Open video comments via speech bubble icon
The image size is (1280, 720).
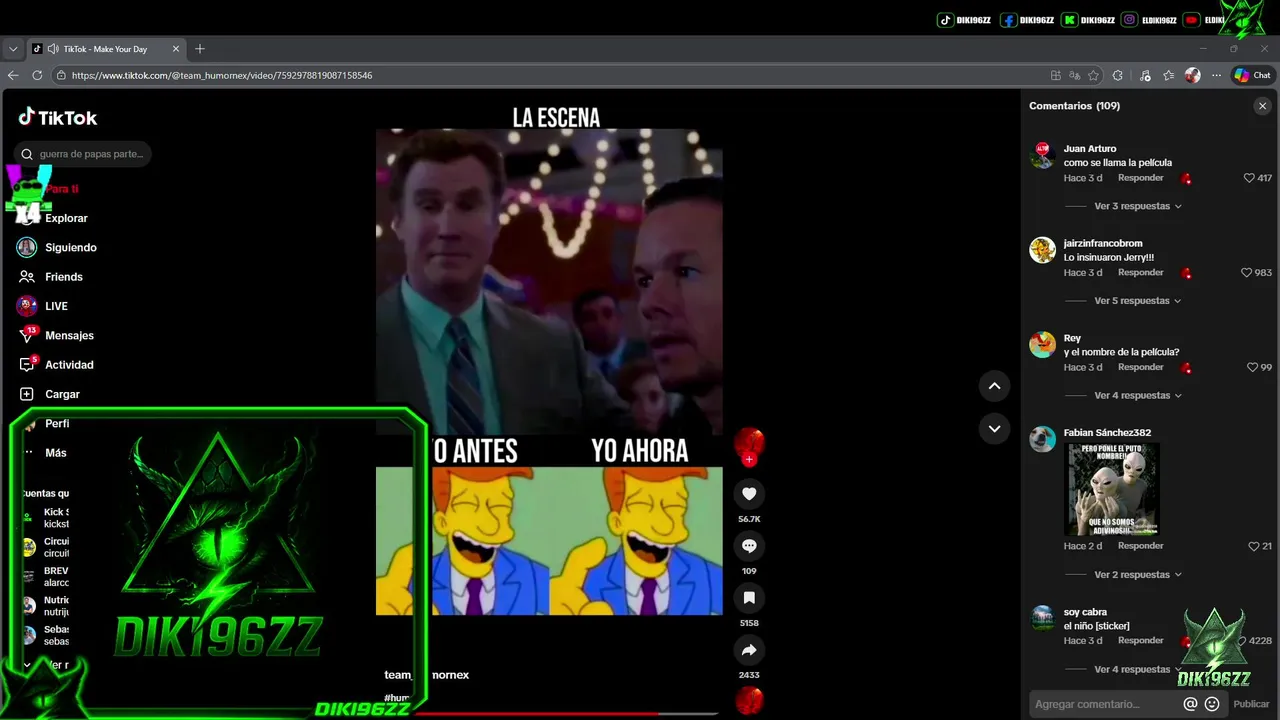coord(749,545)
